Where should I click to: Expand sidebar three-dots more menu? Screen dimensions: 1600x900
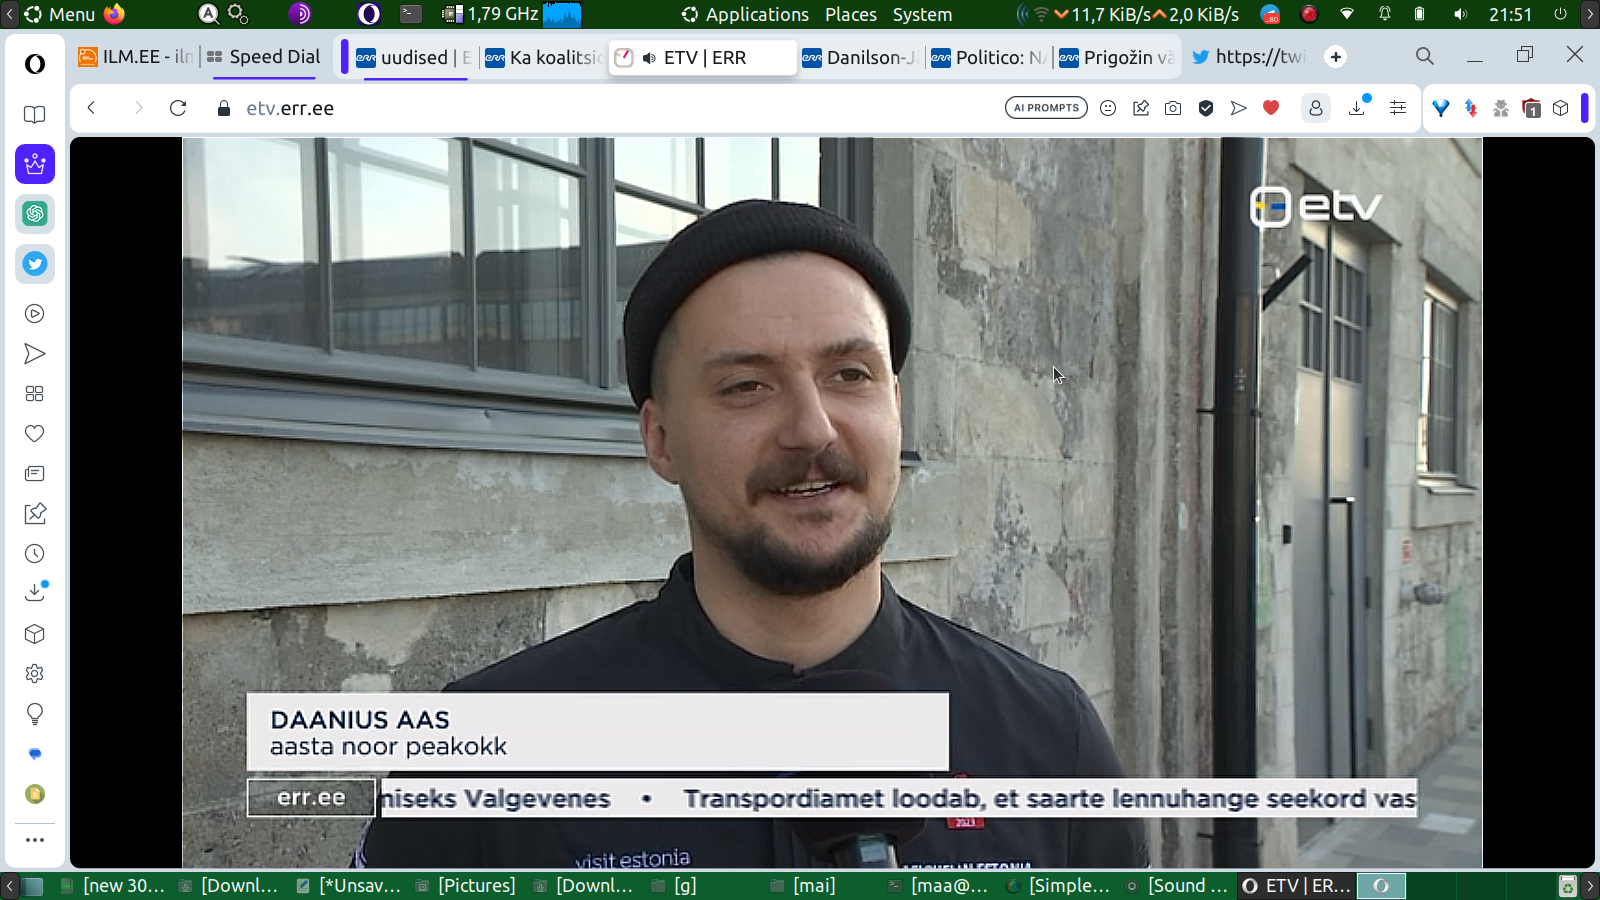click(x=35, y=840)
